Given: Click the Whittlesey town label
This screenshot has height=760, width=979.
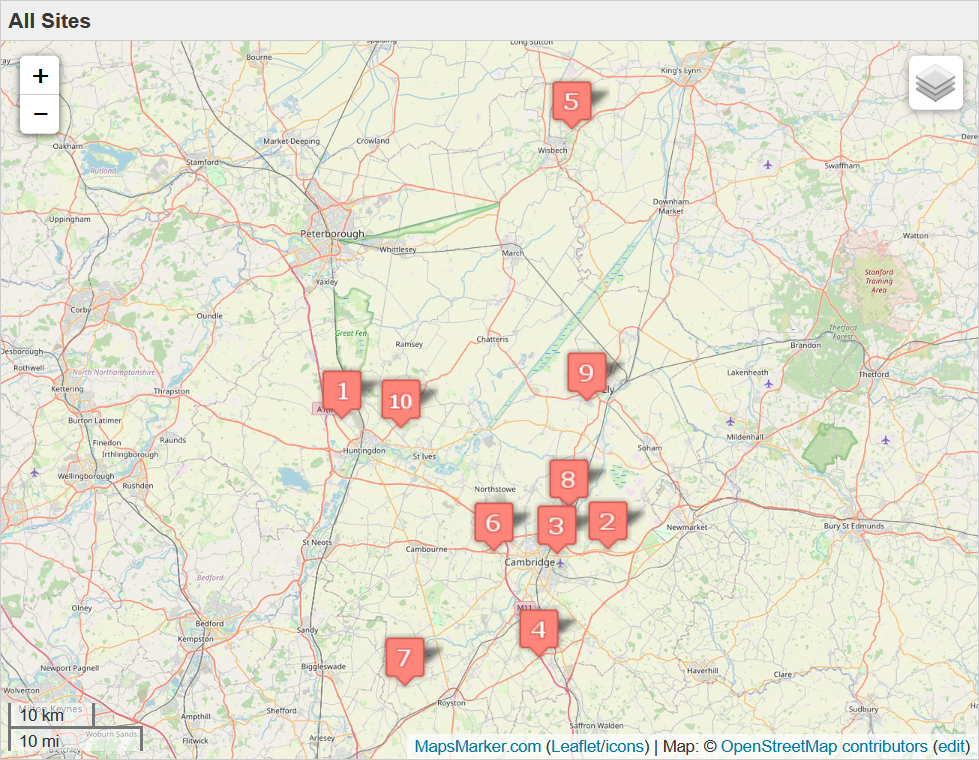Looking at the screenshot, I should [398, 250].
